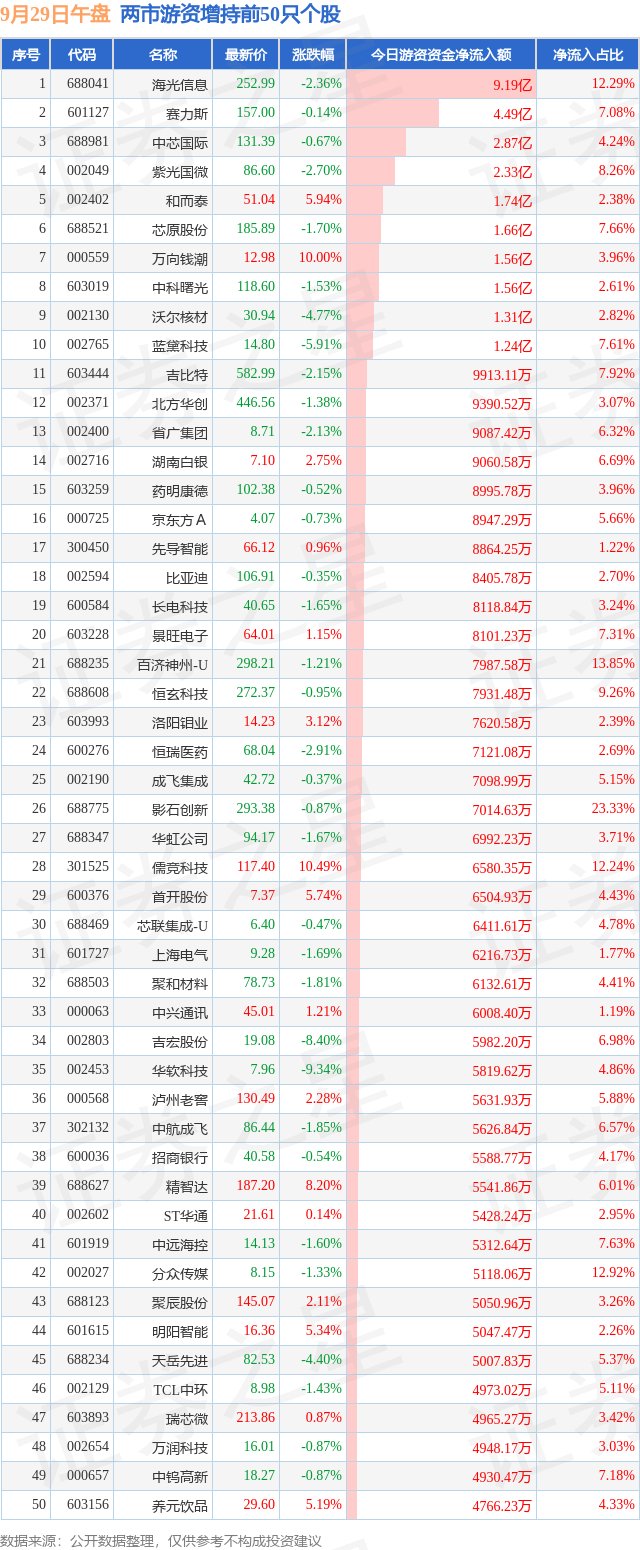Click inflow value 4948.17万
Screen dimensions: 640x1550
(502, 1448)
